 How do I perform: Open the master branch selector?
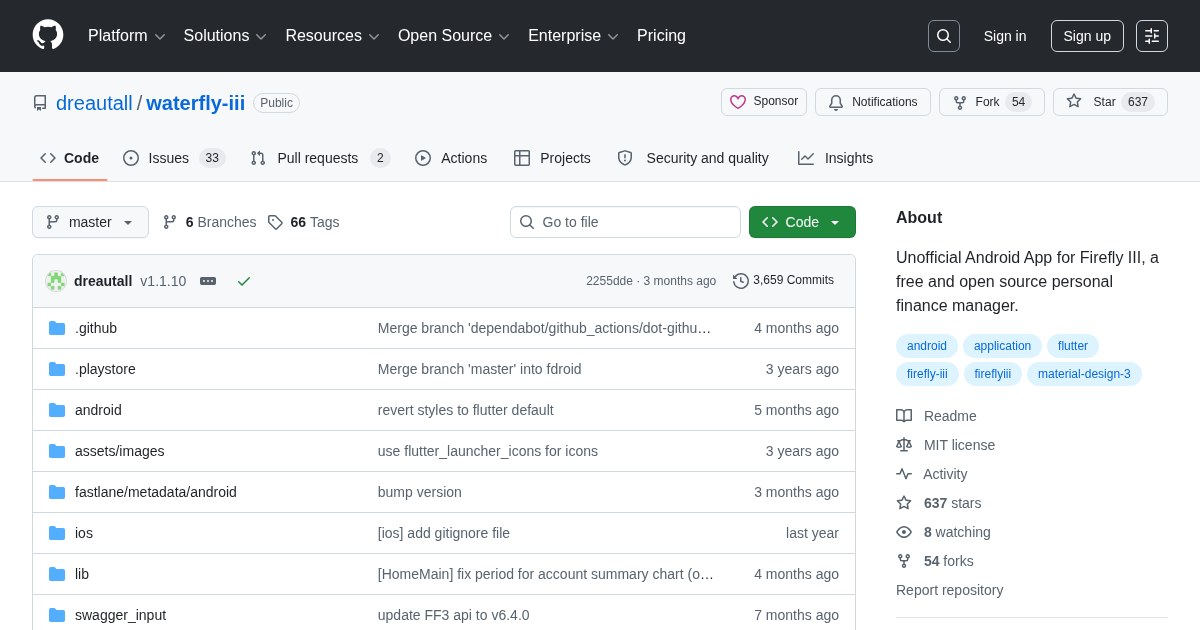[90, 222]
